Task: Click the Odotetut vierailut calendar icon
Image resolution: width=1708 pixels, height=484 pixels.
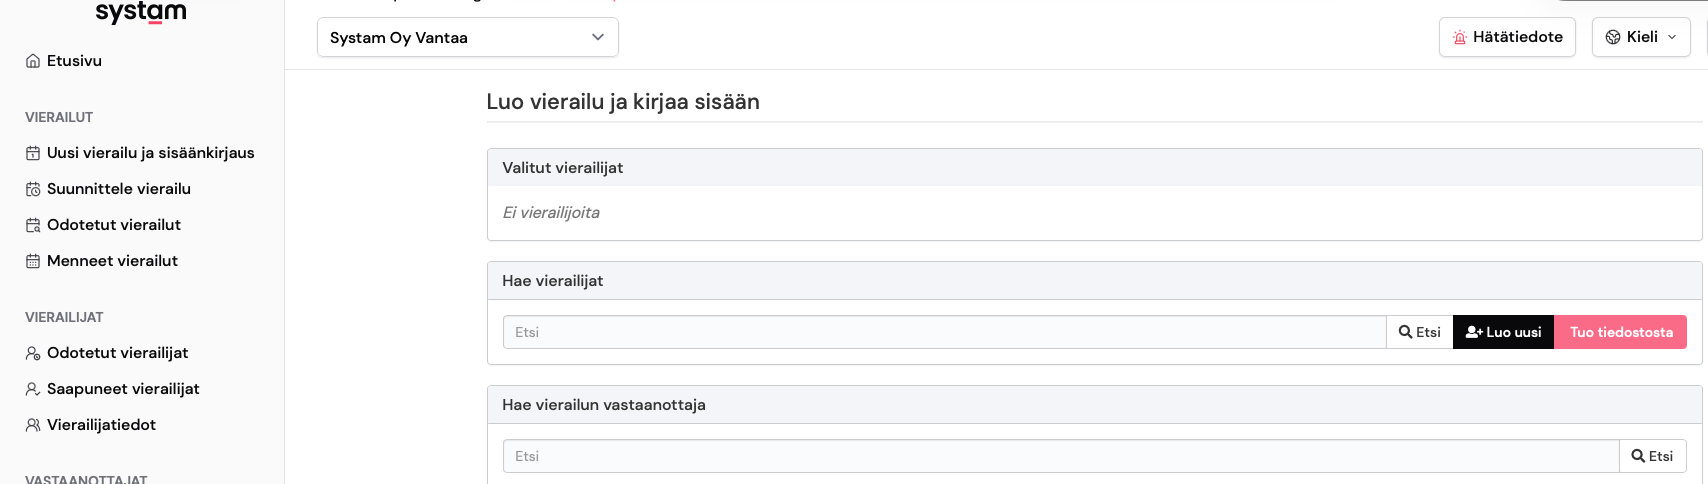Action: (33, 225)
